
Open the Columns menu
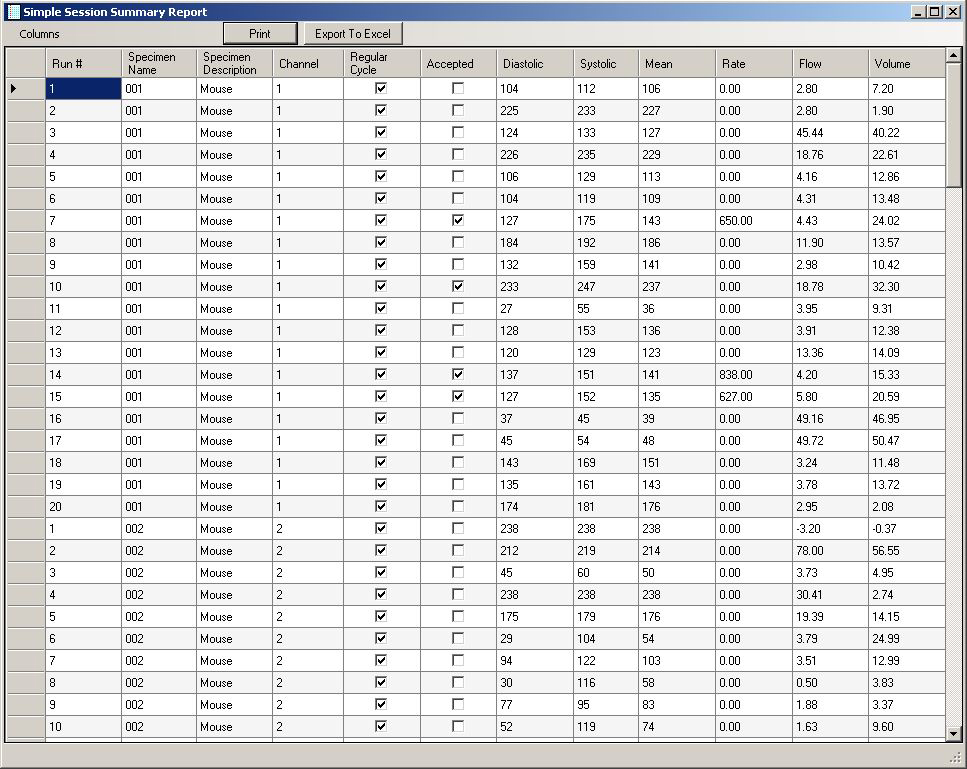pyautogui.click(x=40, y=34)
